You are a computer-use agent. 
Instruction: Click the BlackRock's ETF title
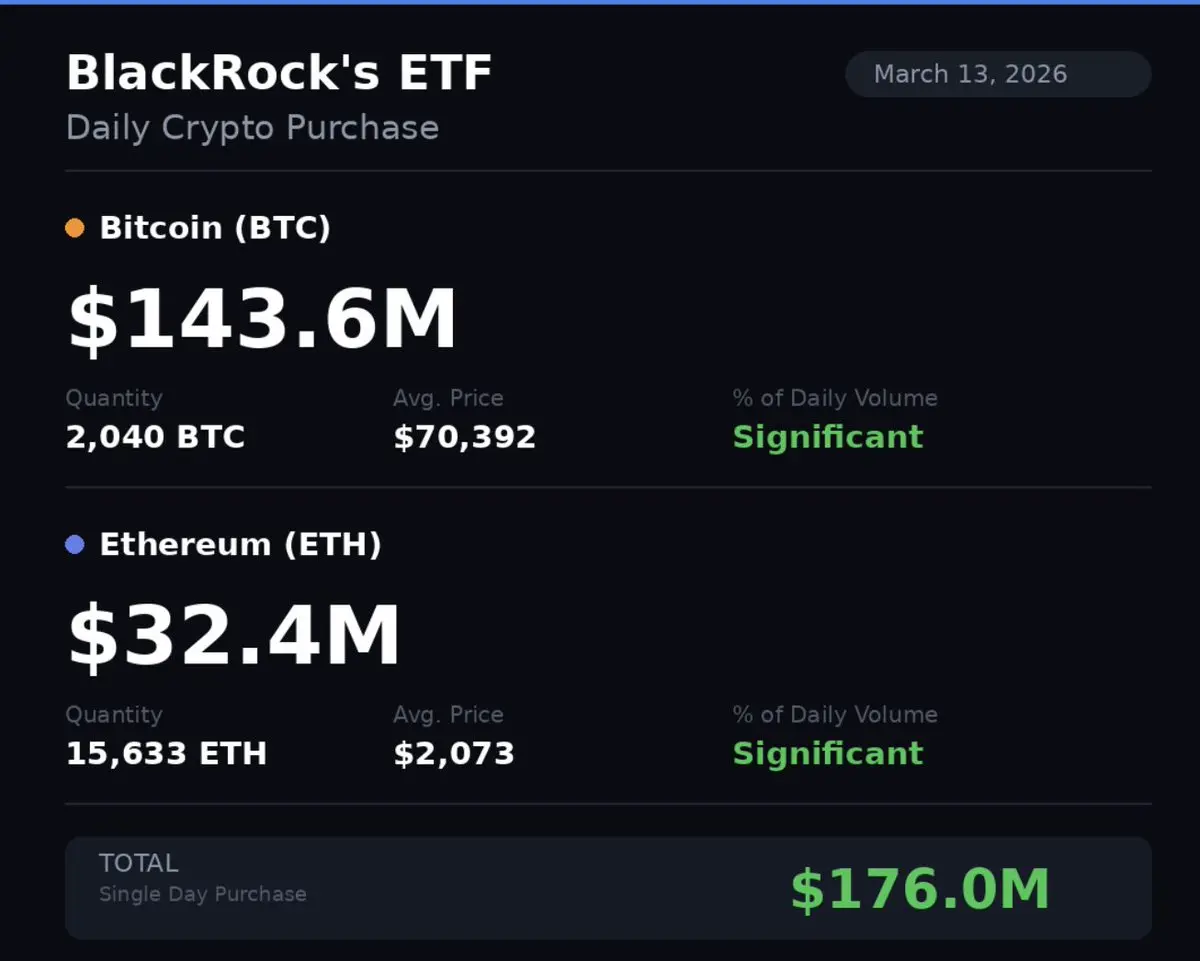coord(279,74)
